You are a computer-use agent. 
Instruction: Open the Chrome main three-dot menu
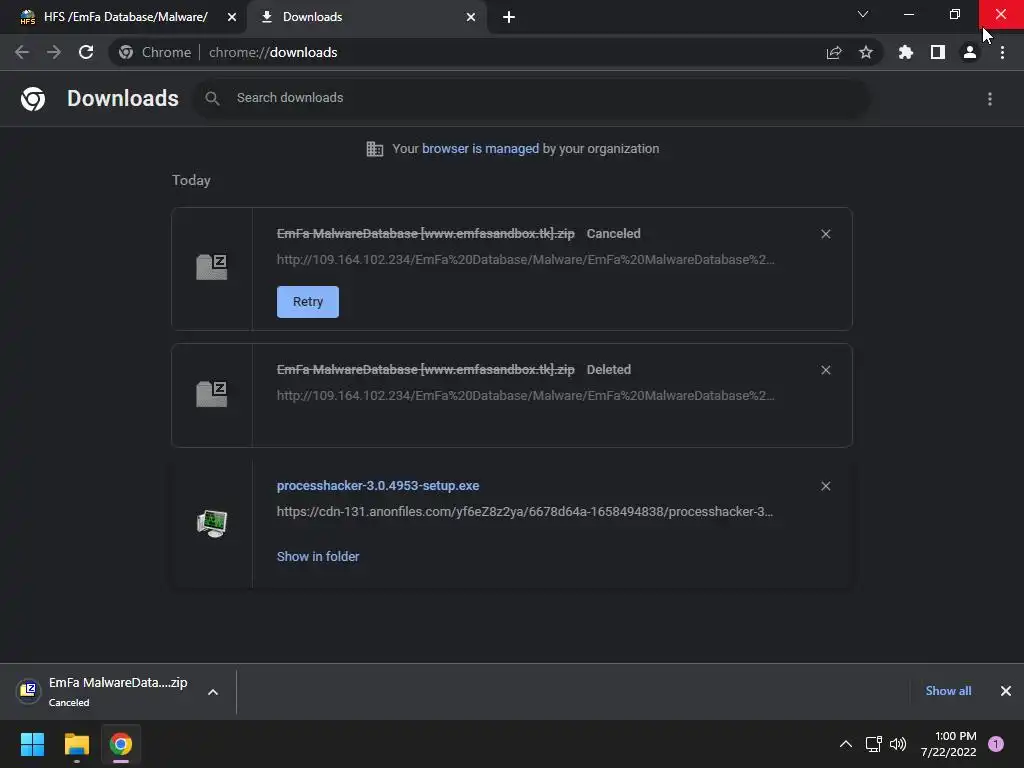[1002, 52]
